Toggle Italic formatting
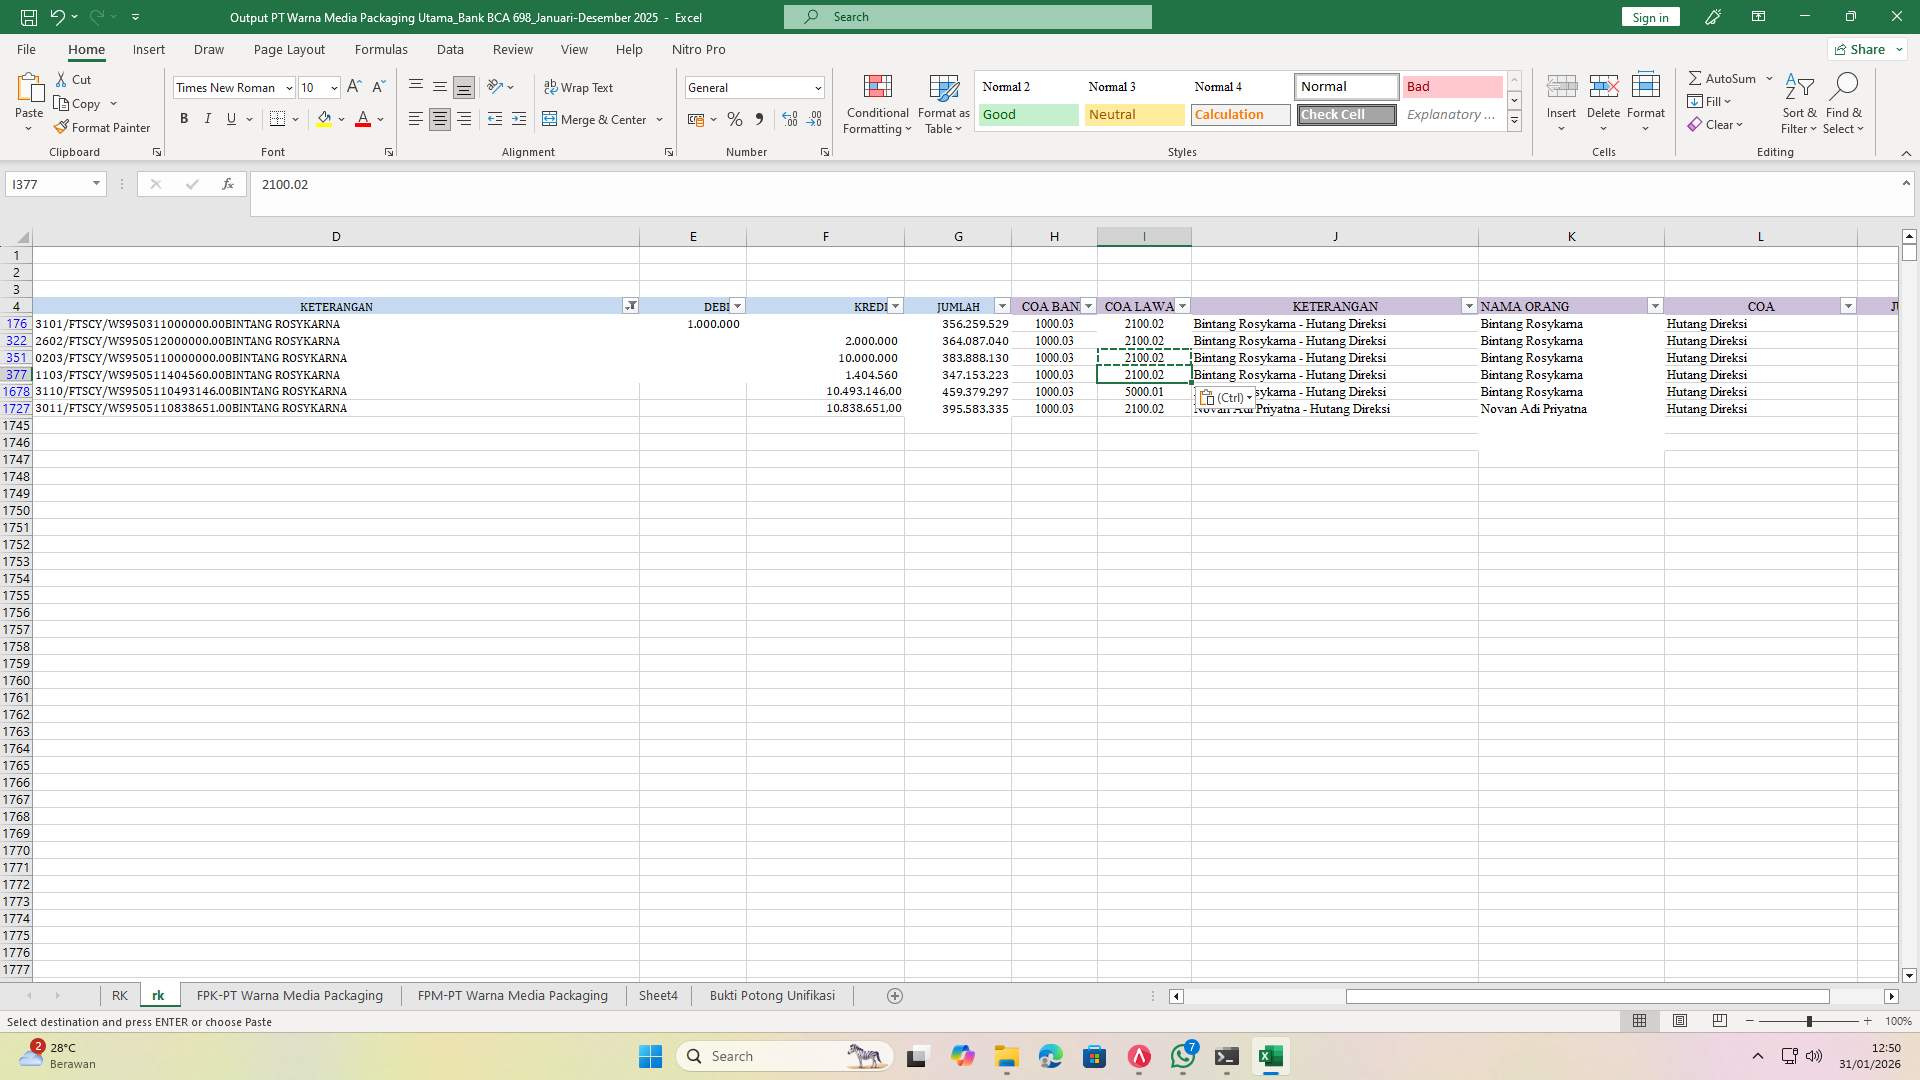This screenshot has width=1920, height=1080. [x=208, y=119]
